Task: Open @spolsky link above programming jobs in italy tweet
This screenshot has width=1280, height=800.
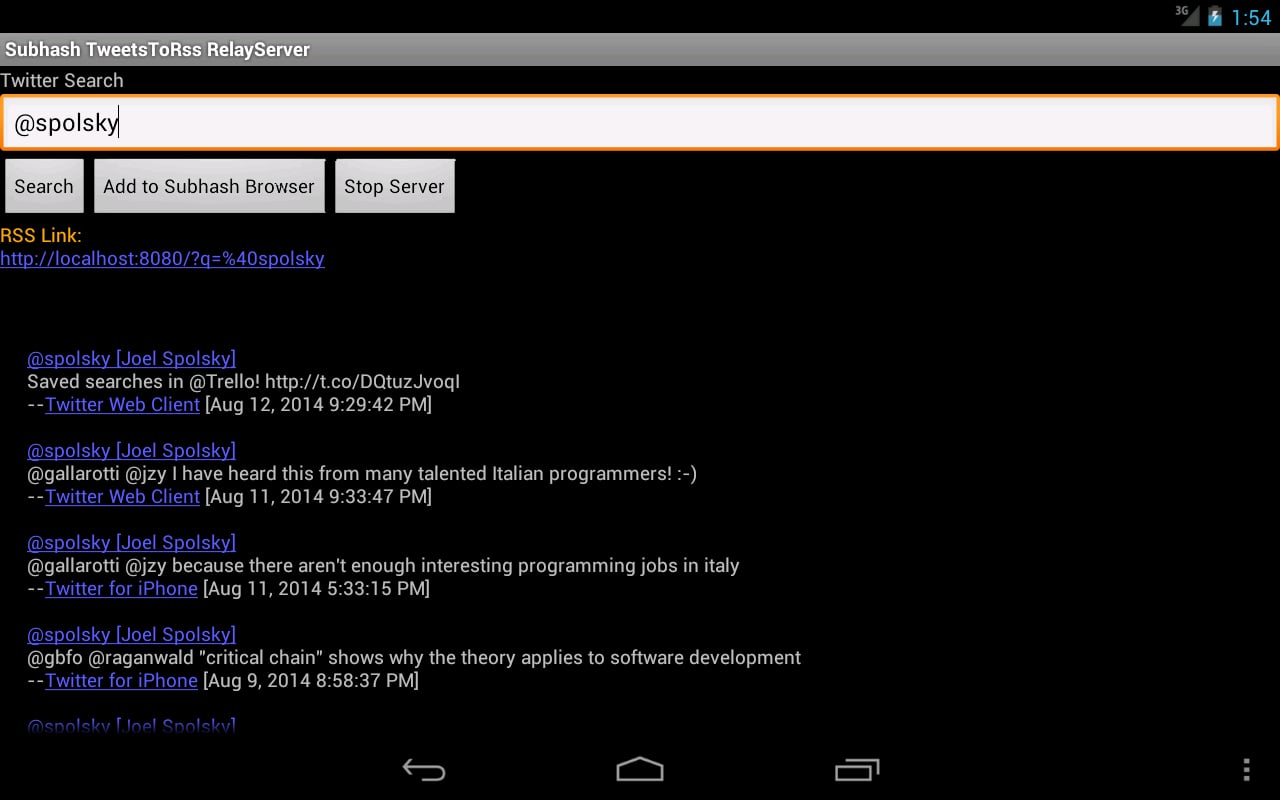Action: tap(131, 542)
